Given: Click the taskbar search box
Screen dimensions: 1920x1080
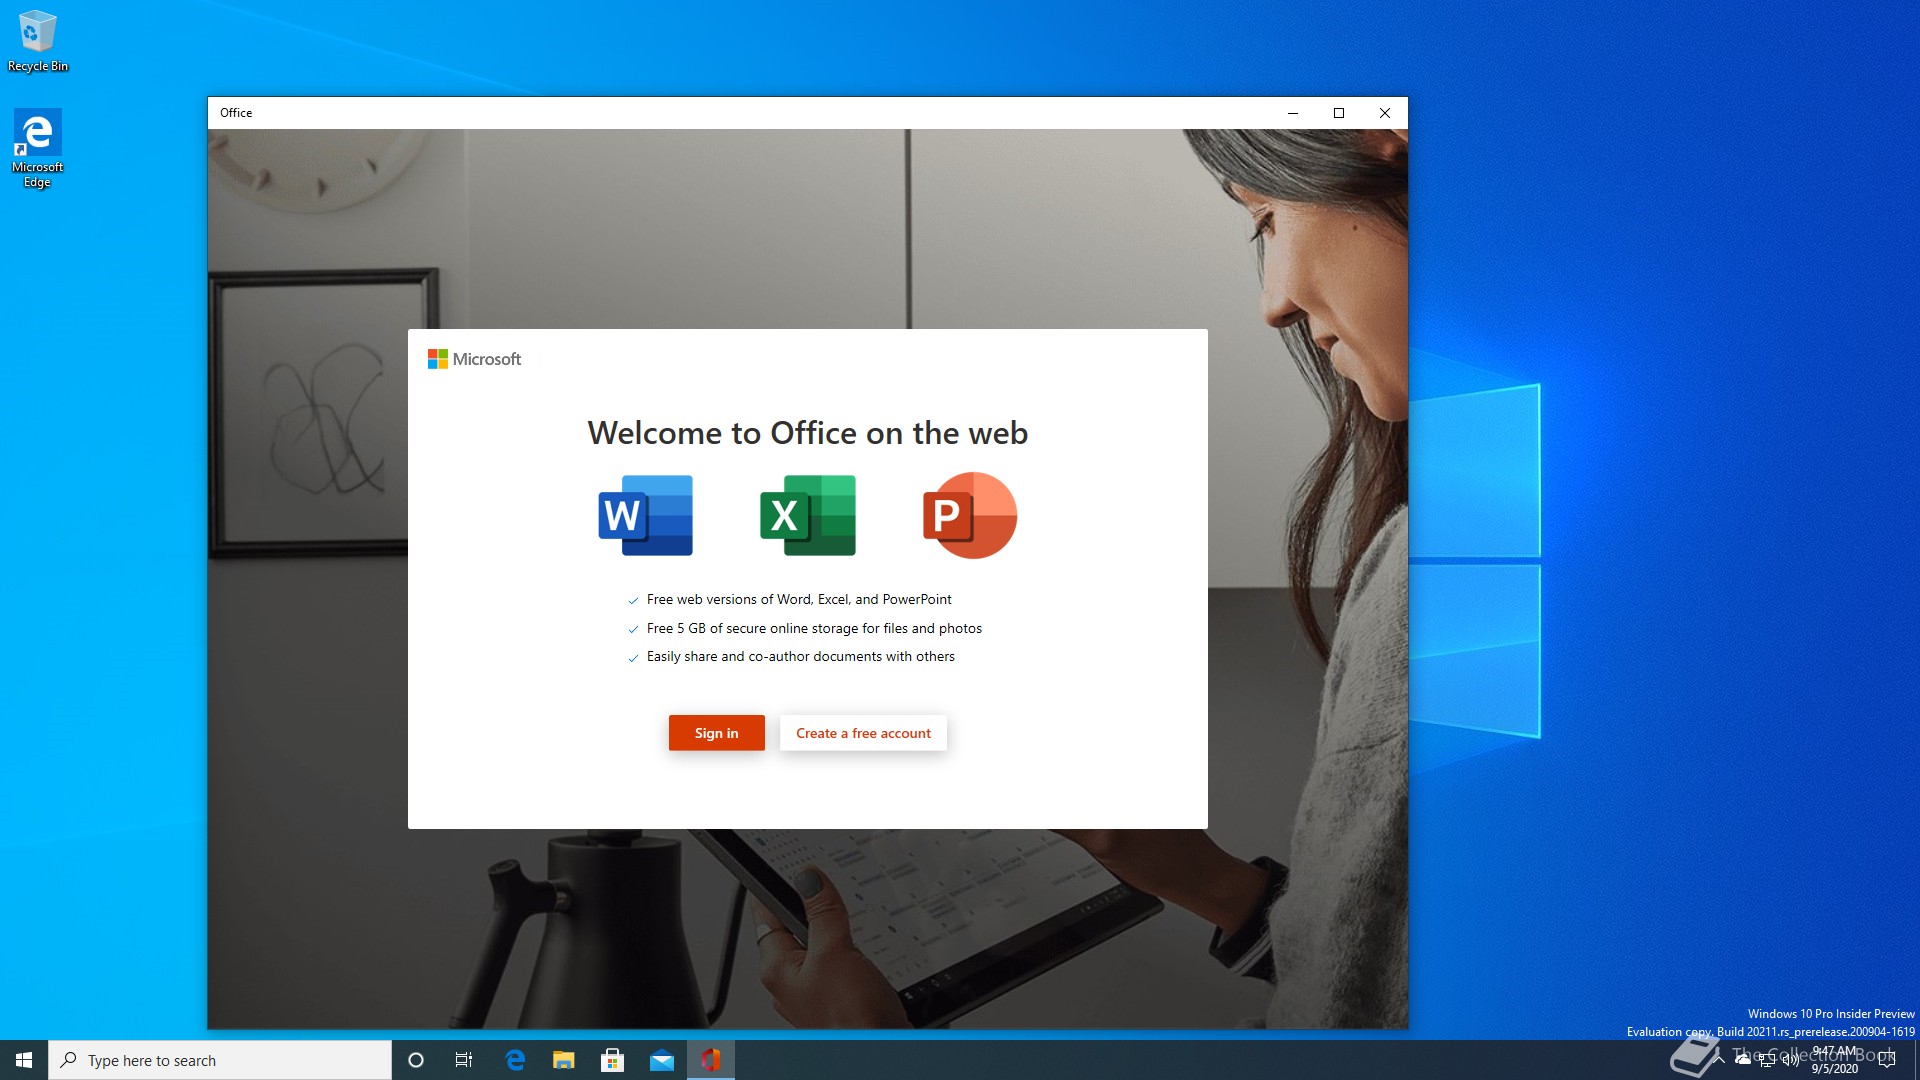Looking at the screenshot, I should tap(220, 1060).
